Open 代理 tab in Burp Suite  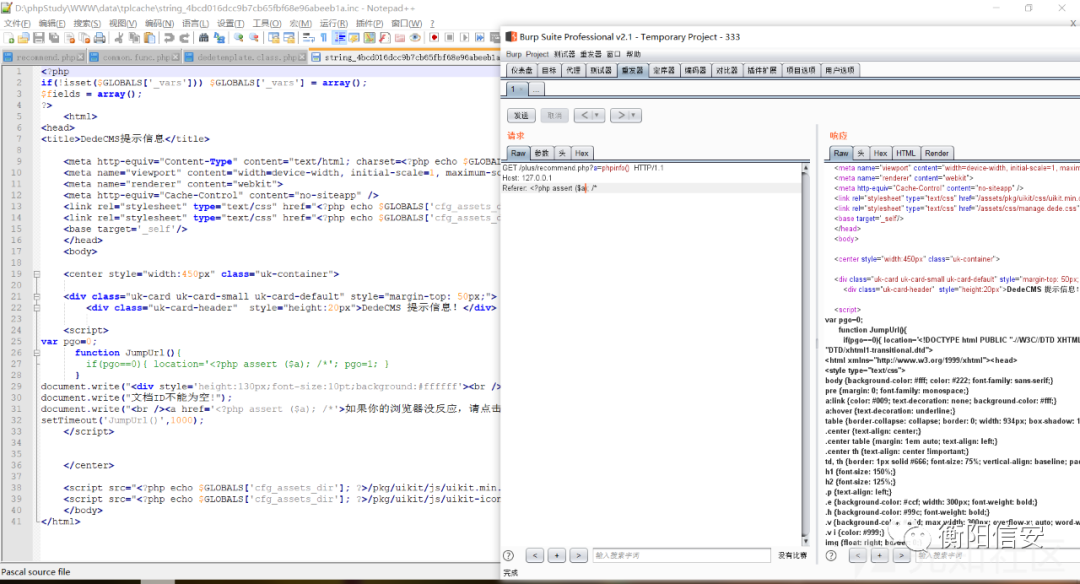(573, 70)
